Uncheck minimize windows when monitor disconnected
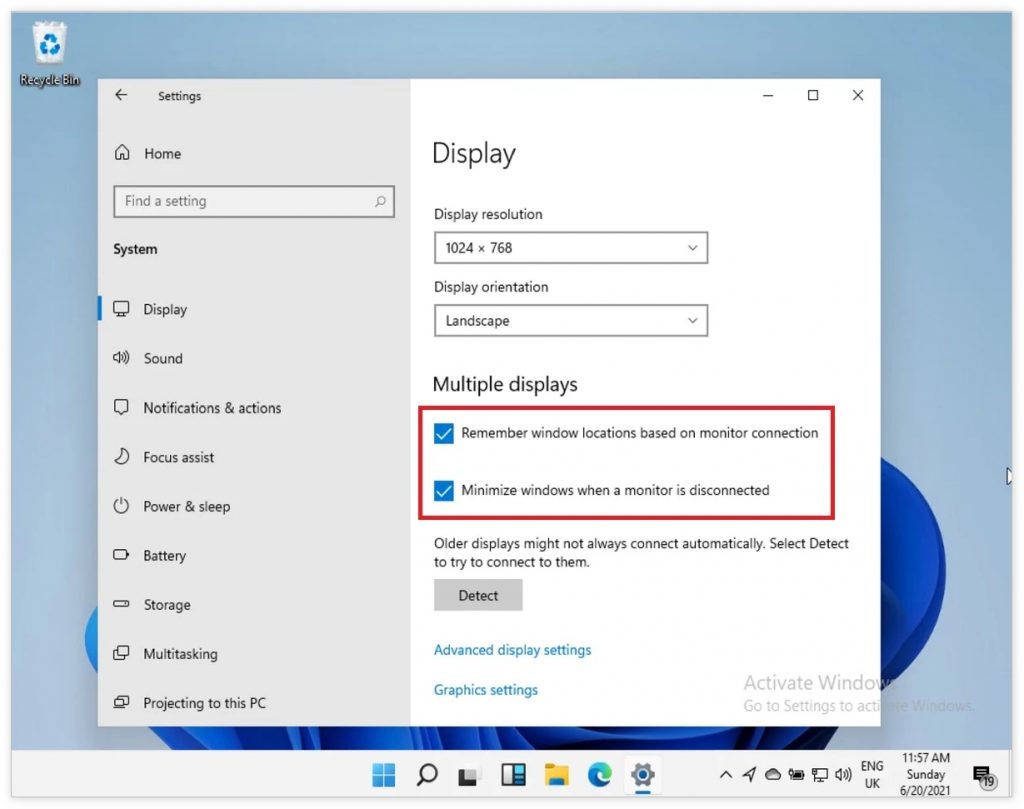Screen dimensions: 1024x809 444,490
